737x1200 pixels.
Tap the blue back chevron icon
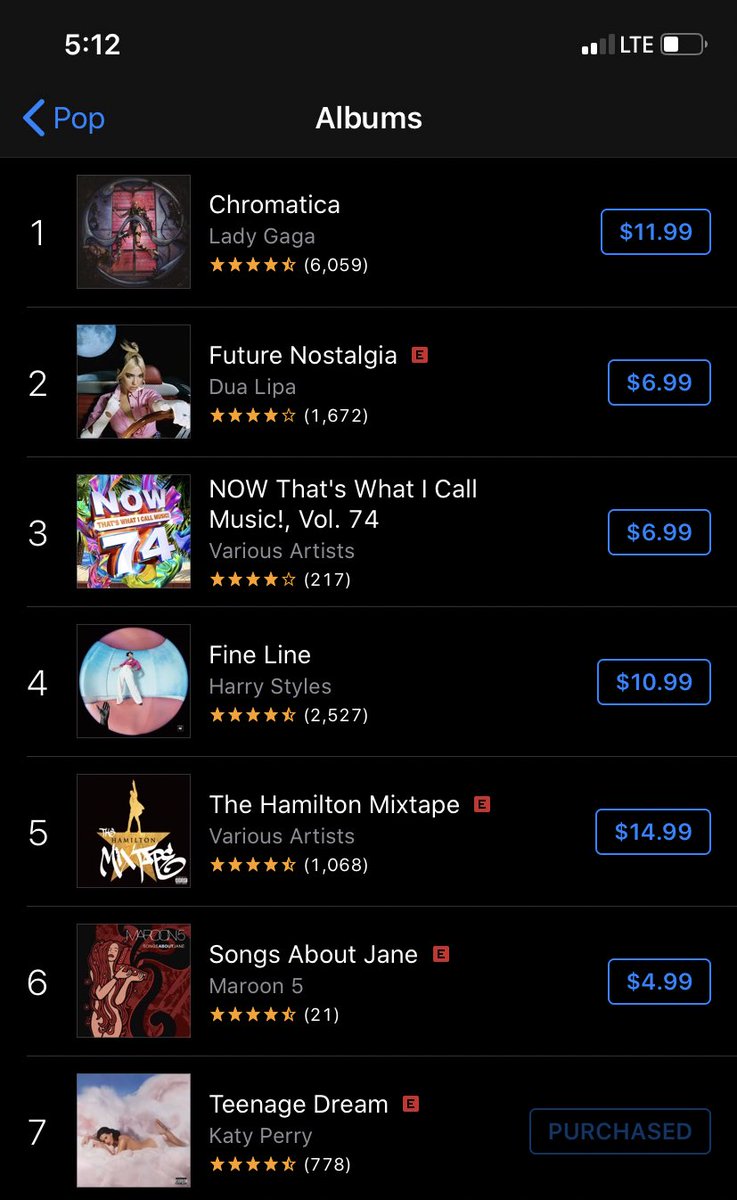pyautogui.click(x=33, y=118)
